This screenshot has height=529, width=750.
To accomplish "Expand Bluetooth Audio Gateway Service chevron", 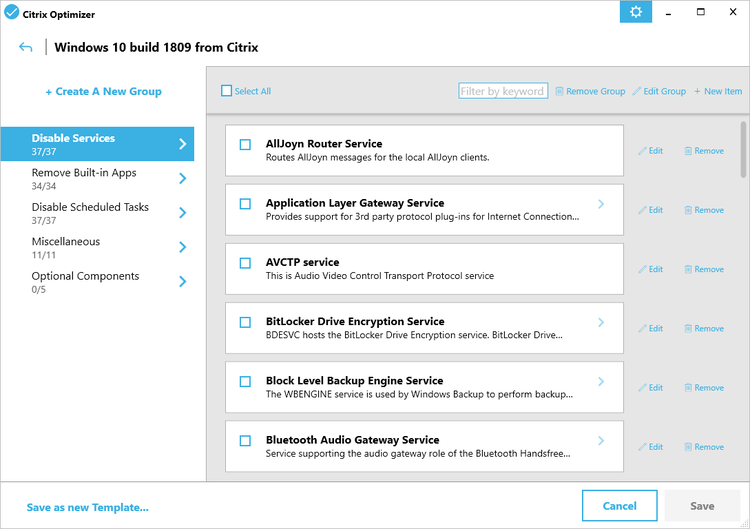I will click(601, 441).
